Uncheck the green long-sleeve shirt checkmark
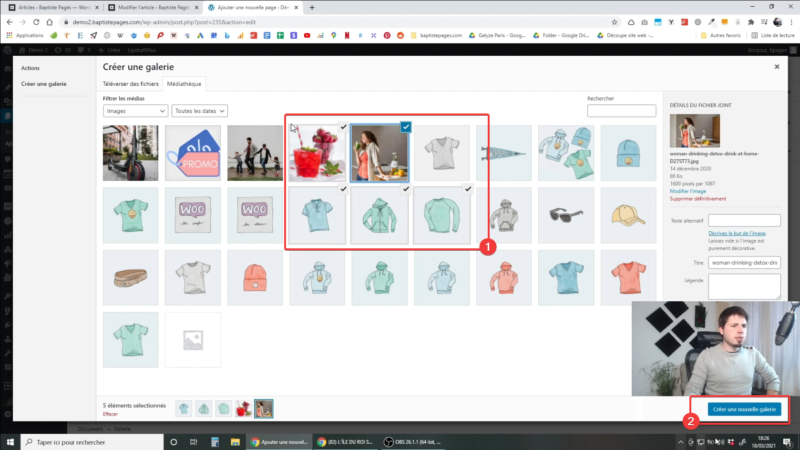 click(x=468, y=189)
